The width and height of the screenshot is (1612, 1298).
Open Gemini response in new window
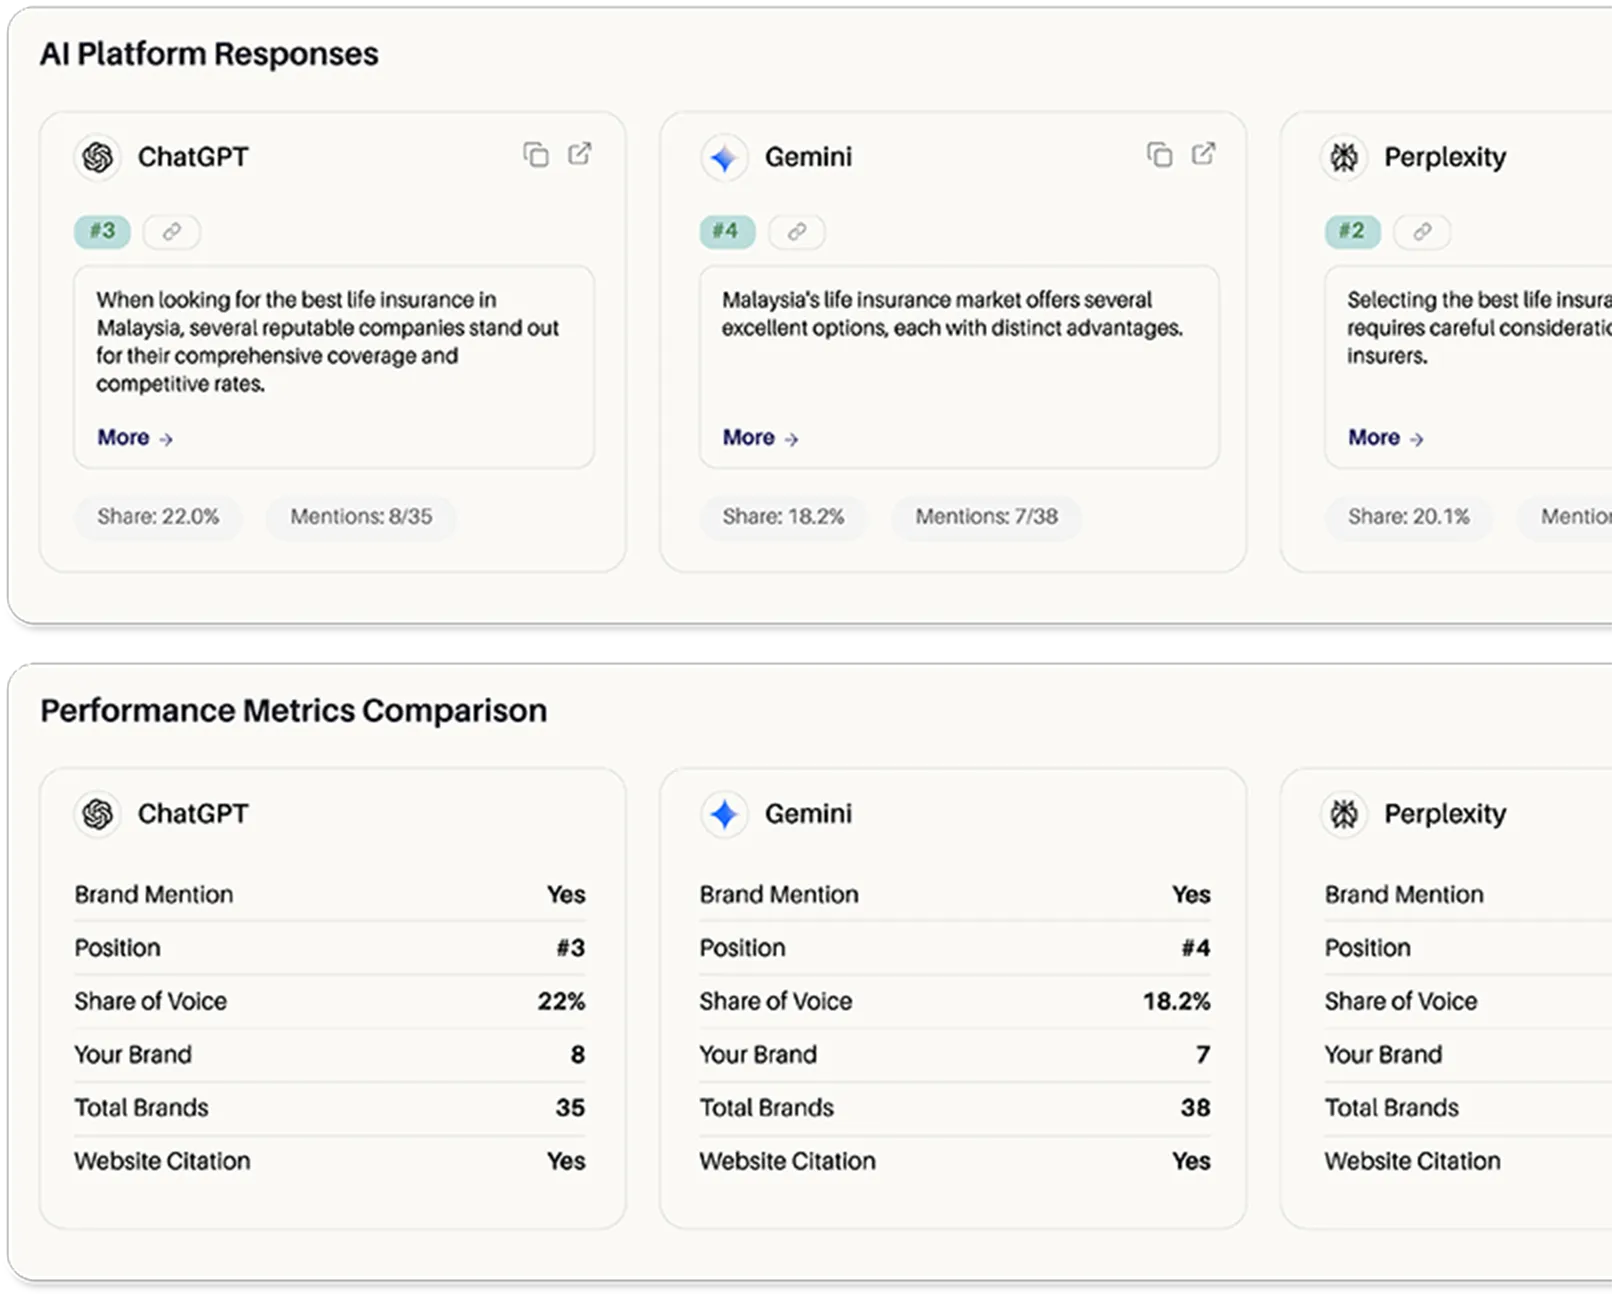point(1204,153)
